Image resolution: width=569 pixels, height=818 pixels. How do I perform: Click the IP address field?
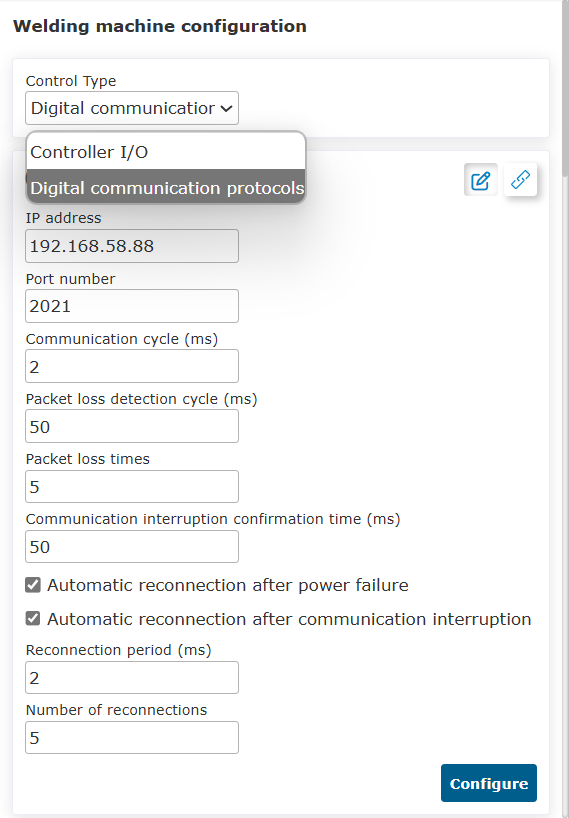[x=132, y=246]
